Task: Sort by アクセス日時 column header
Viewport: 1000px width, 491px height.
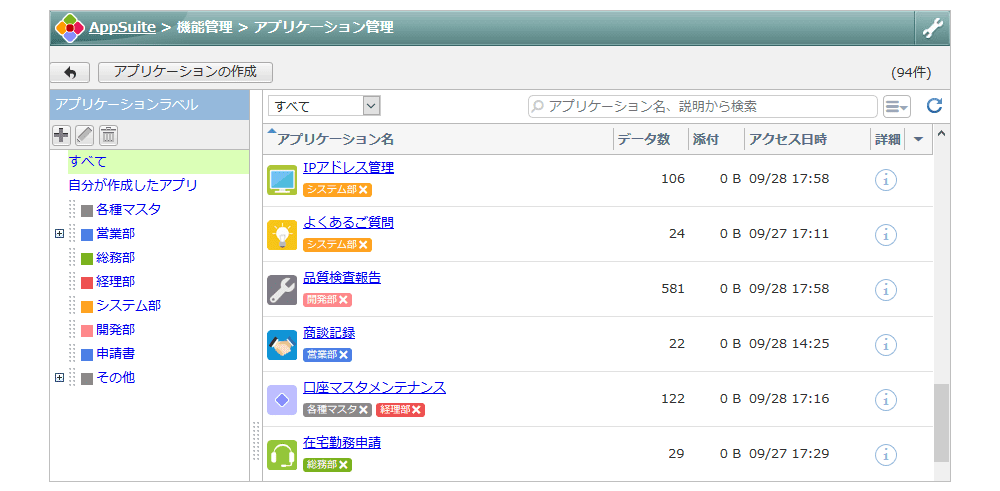Action: [x=788, y=140]
